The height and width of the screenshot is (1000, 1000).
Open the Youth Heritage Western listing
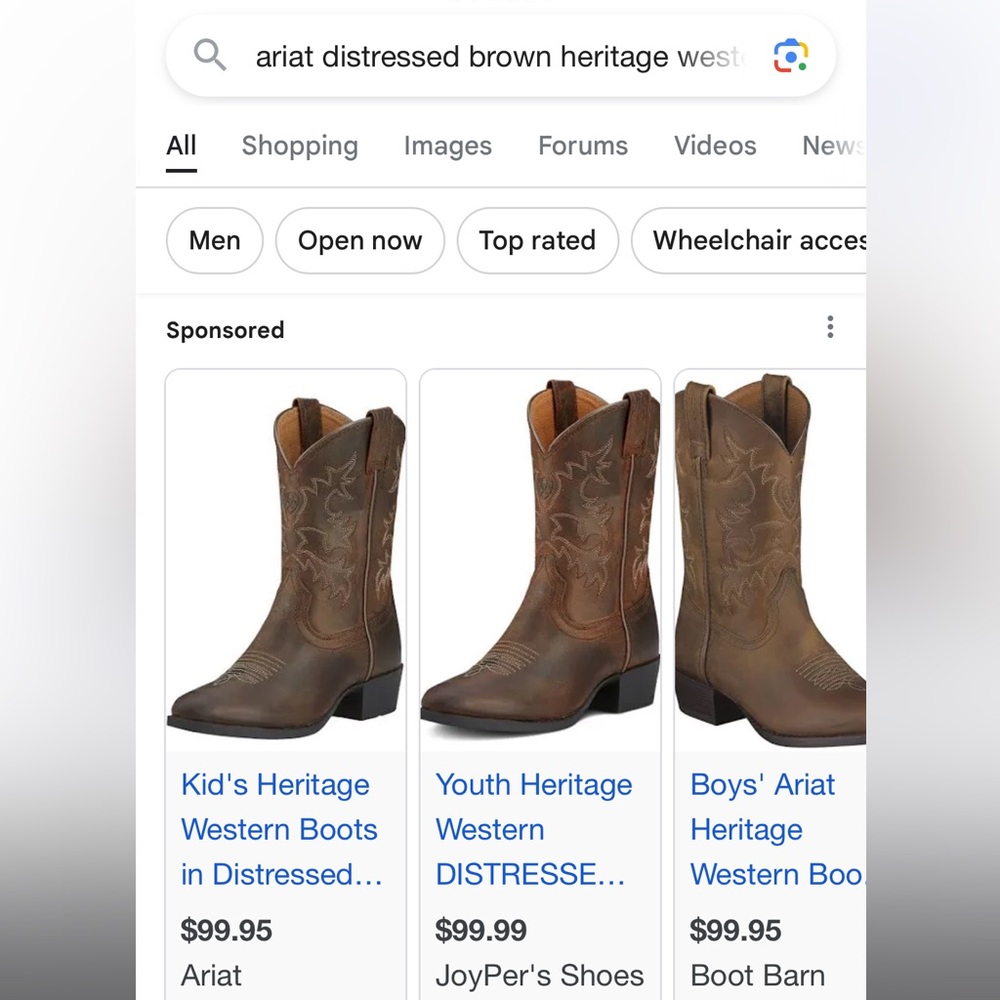533,829
